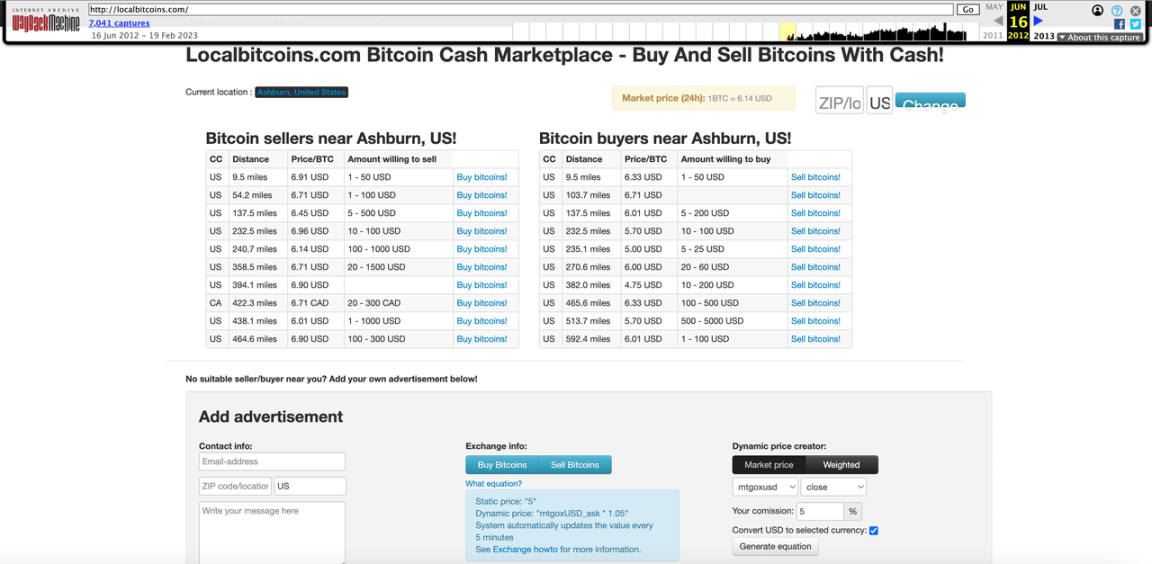This screenshot has height=564, width=1152.
Task: Click the Wayback Machine logo
Action: [46, 21]
